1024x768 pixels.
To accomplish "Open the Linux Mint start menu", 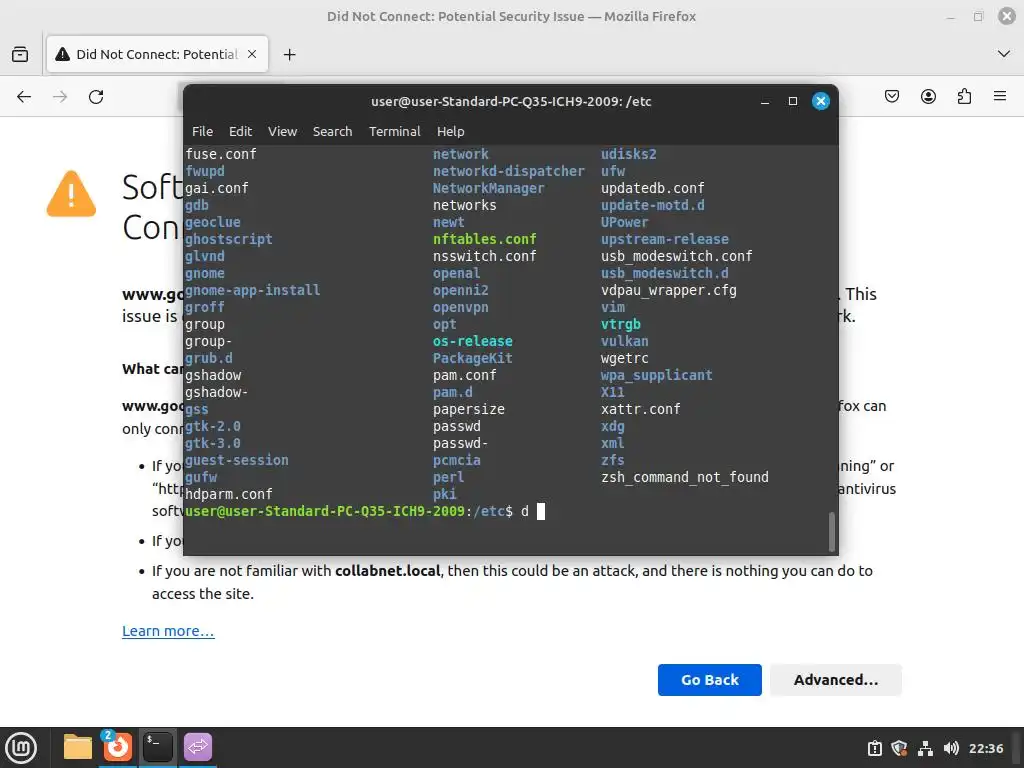I will click(22, 748).
